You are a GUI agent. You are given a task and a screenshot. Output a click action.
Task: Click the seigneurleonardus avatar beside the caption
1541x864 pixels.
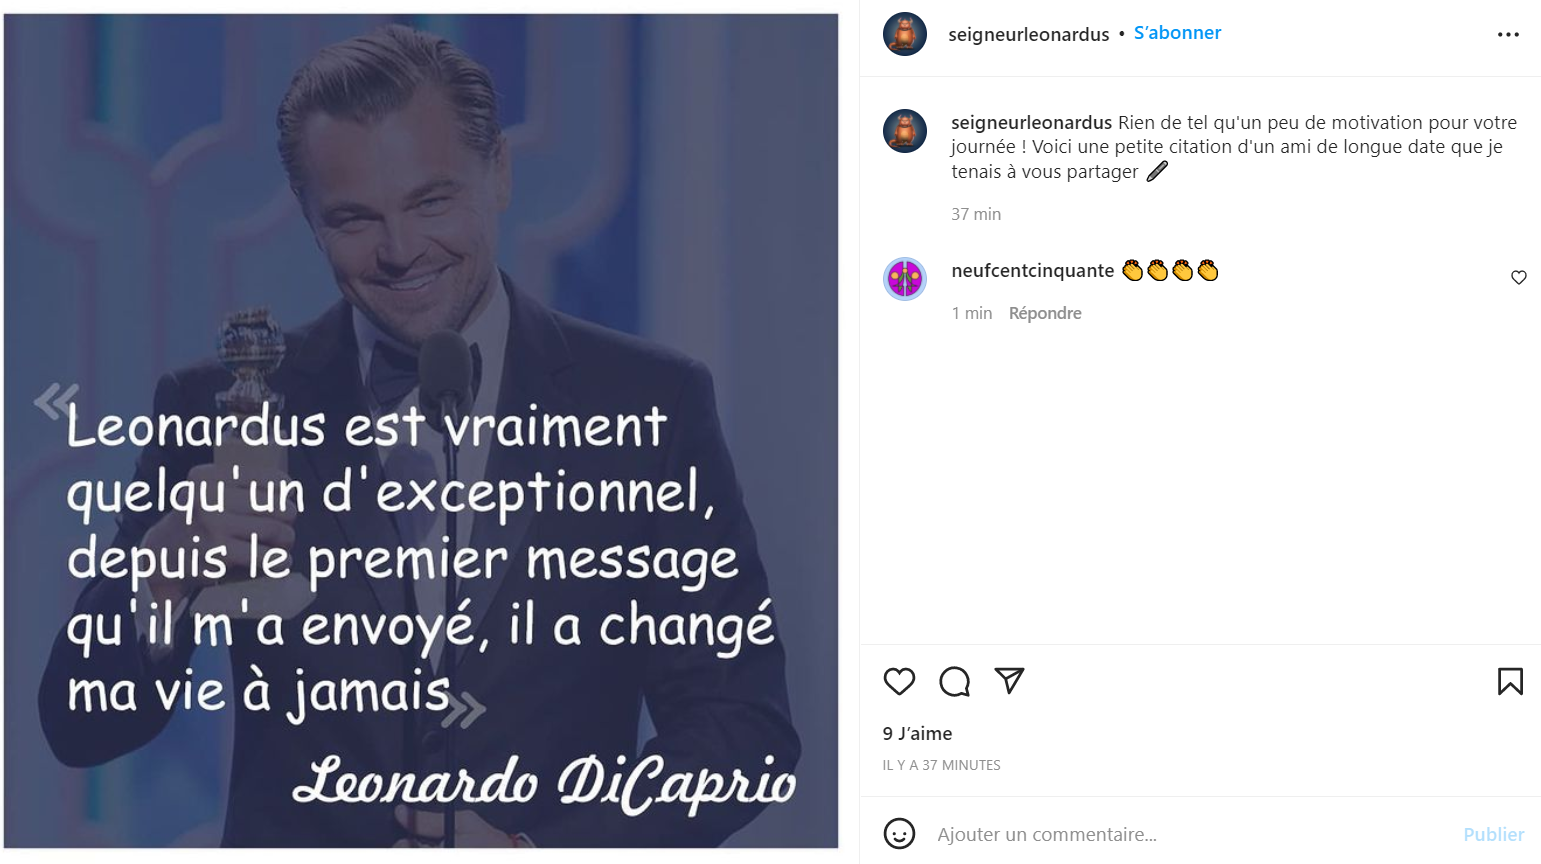point(905,131)
